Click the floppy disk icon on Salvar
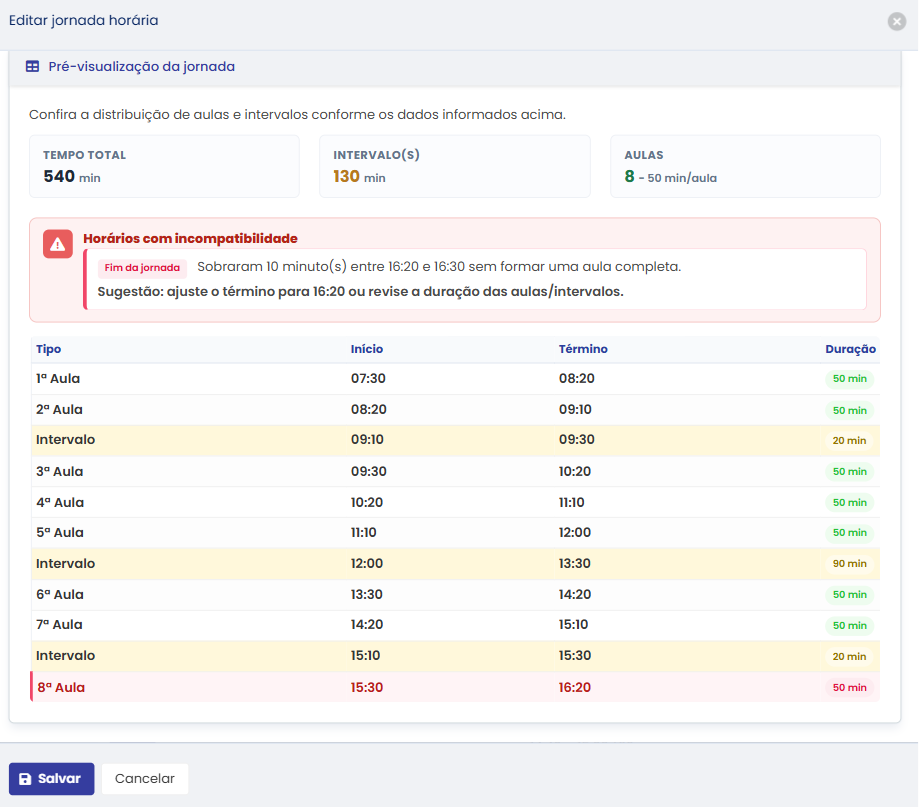The image size is (919, 808). click(x=25, y=779)
